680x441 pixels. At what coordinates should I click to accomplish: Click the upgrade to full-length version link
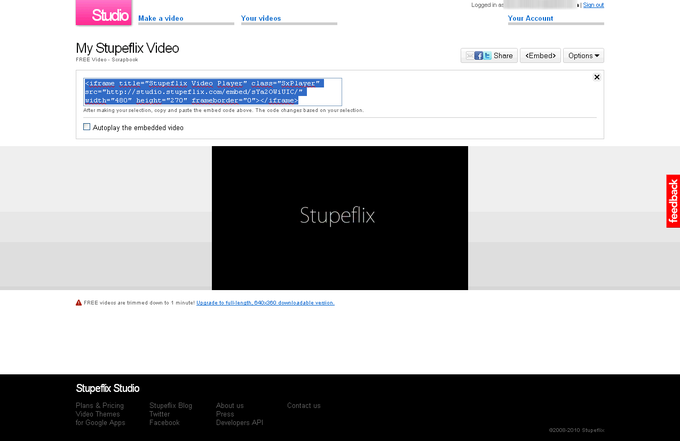(265, 303)
